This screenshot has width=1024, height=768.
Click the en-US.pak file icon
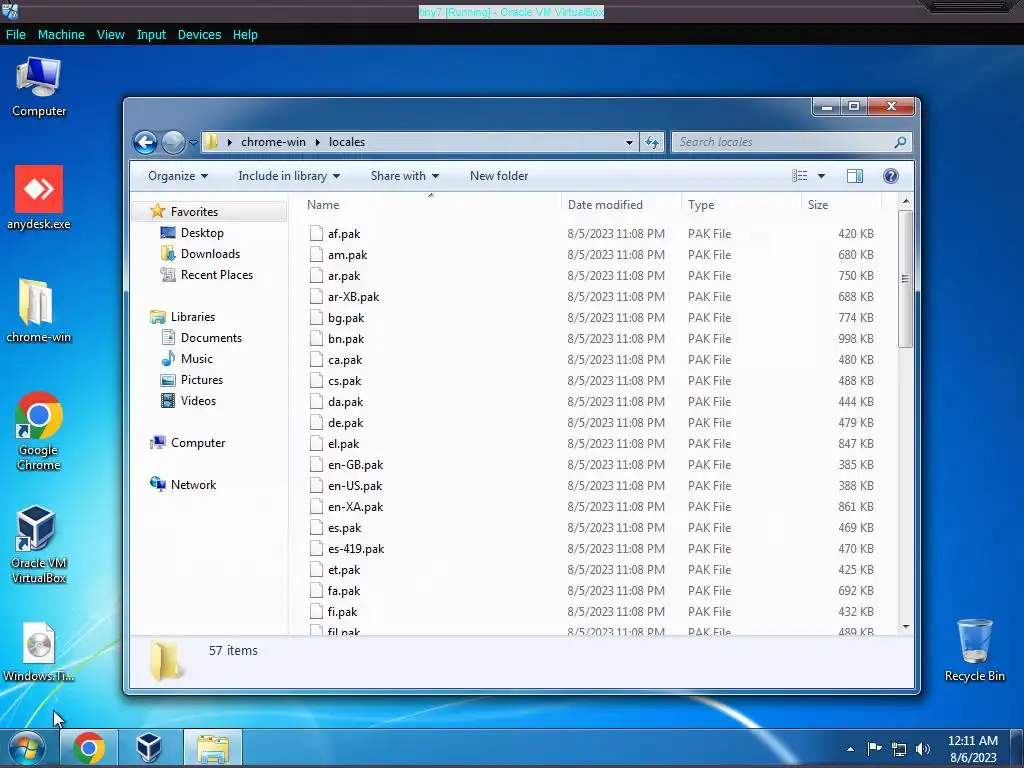tap(316, 485)
